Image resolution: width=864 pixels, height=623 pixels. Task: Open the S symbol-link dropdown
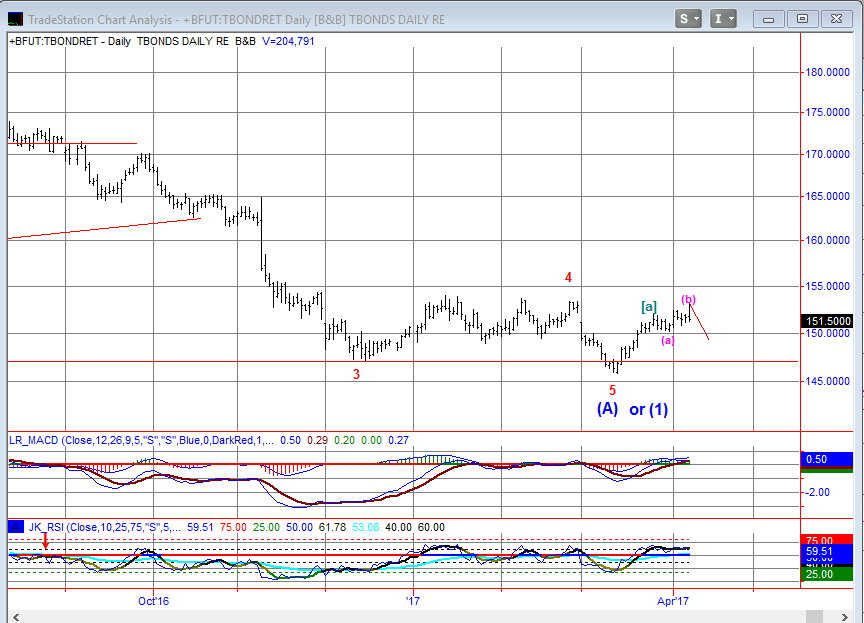click(x=688, y=19)
